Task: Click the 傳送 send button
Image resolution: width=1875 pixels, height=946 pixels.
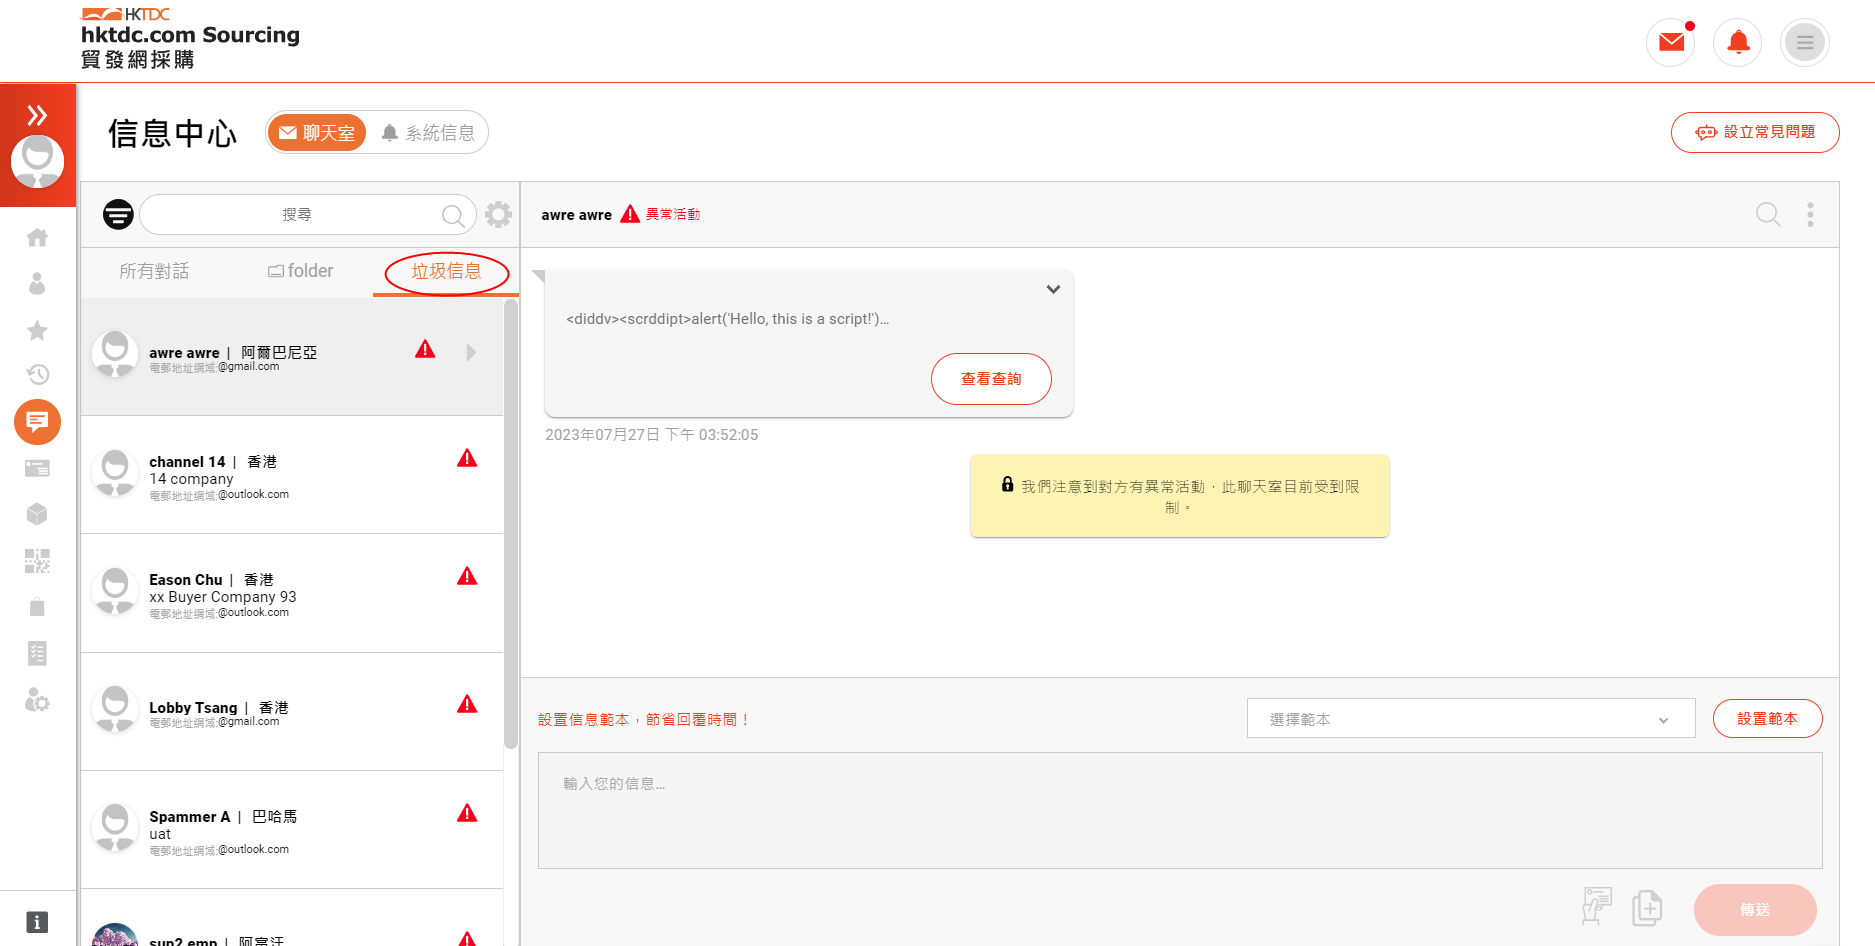Action: coord(1755,910)
